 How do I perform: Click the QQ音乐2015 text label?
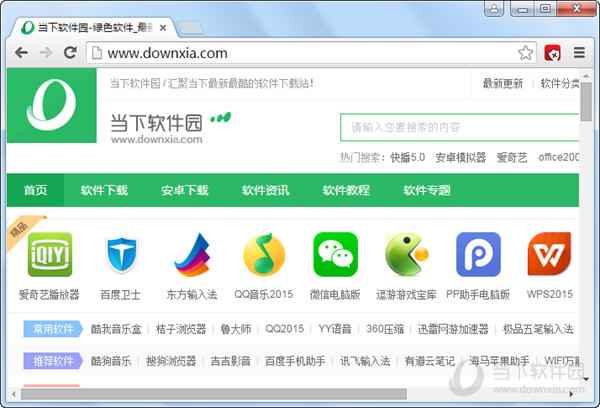coord(264,294)
